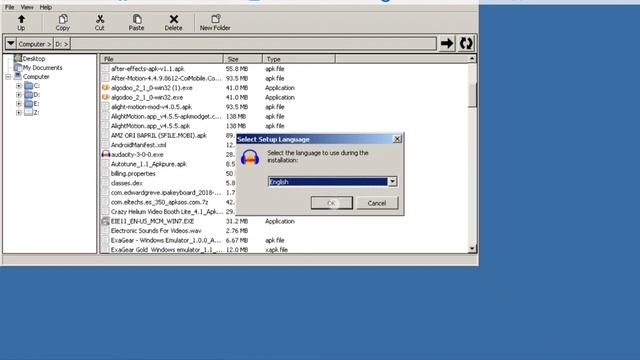Open the setup language dropdown
Viewport: 640px width, 360px height.
pyautogui.click(x=392, y=182)
